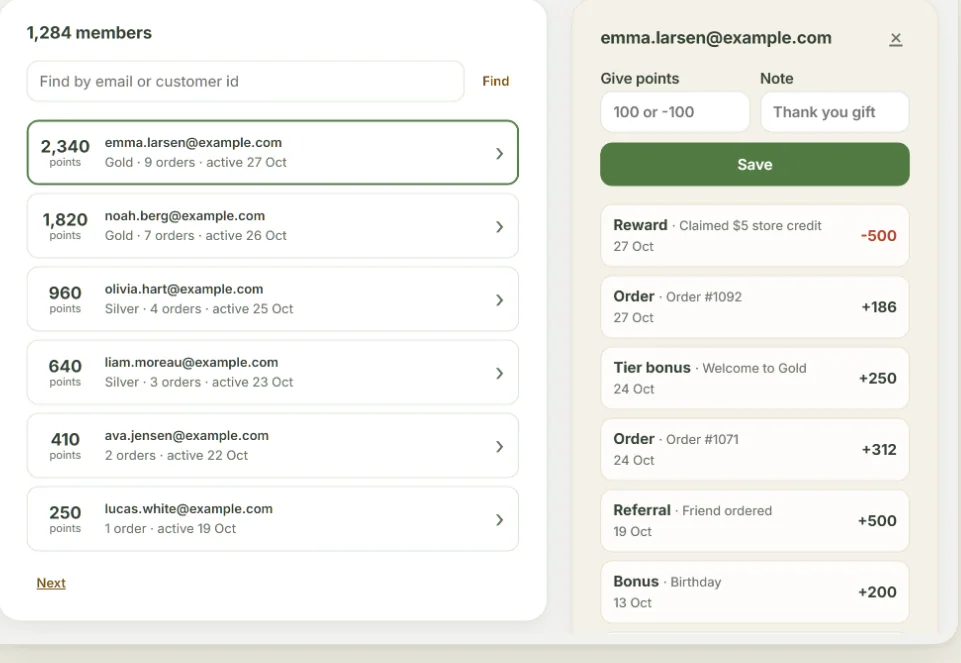Click the Reward claimed $5 store credit entry
The height and width of the screenshot is (663, 961).
click(x=754, y=235)
